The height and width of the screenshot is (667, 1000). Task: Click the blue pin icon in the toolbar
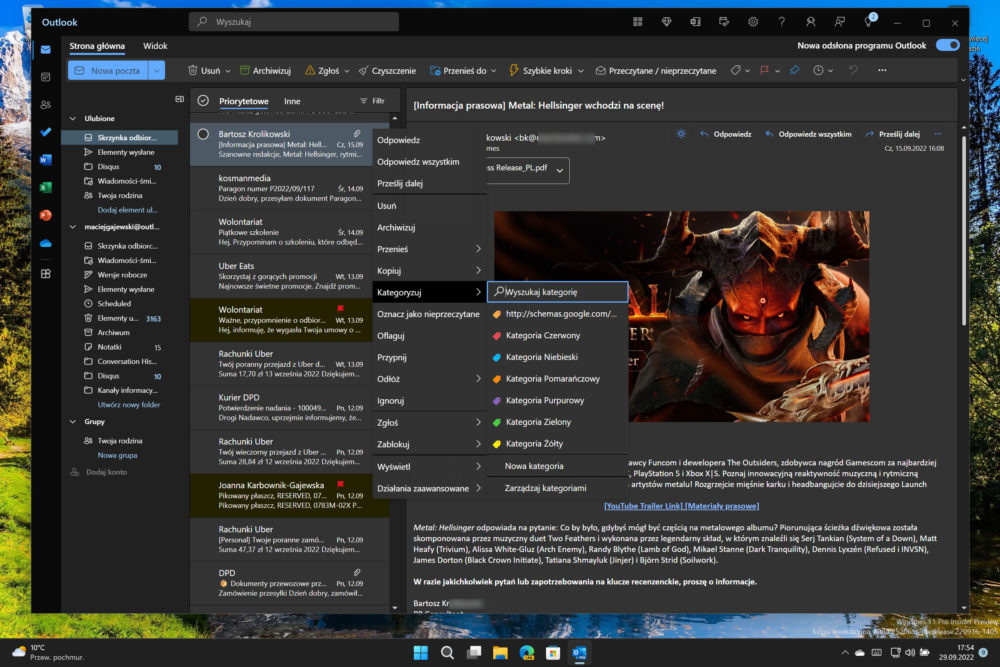click(x=794, y=71)
